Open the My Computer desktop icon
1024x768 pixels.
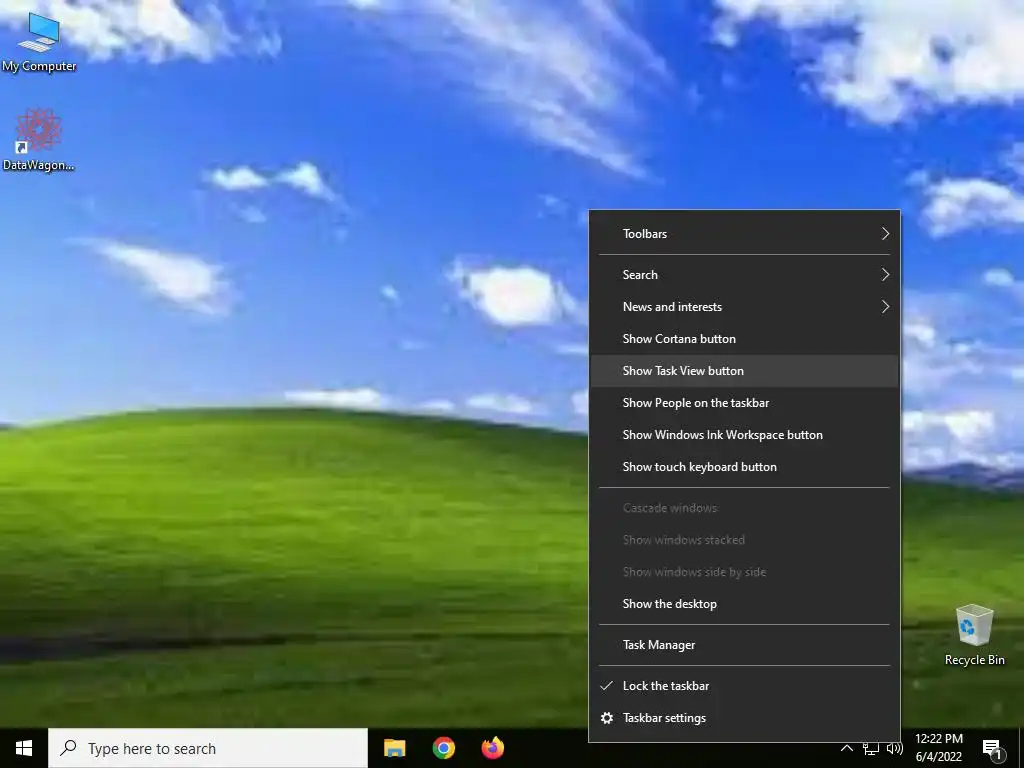[x=39, y=40]
